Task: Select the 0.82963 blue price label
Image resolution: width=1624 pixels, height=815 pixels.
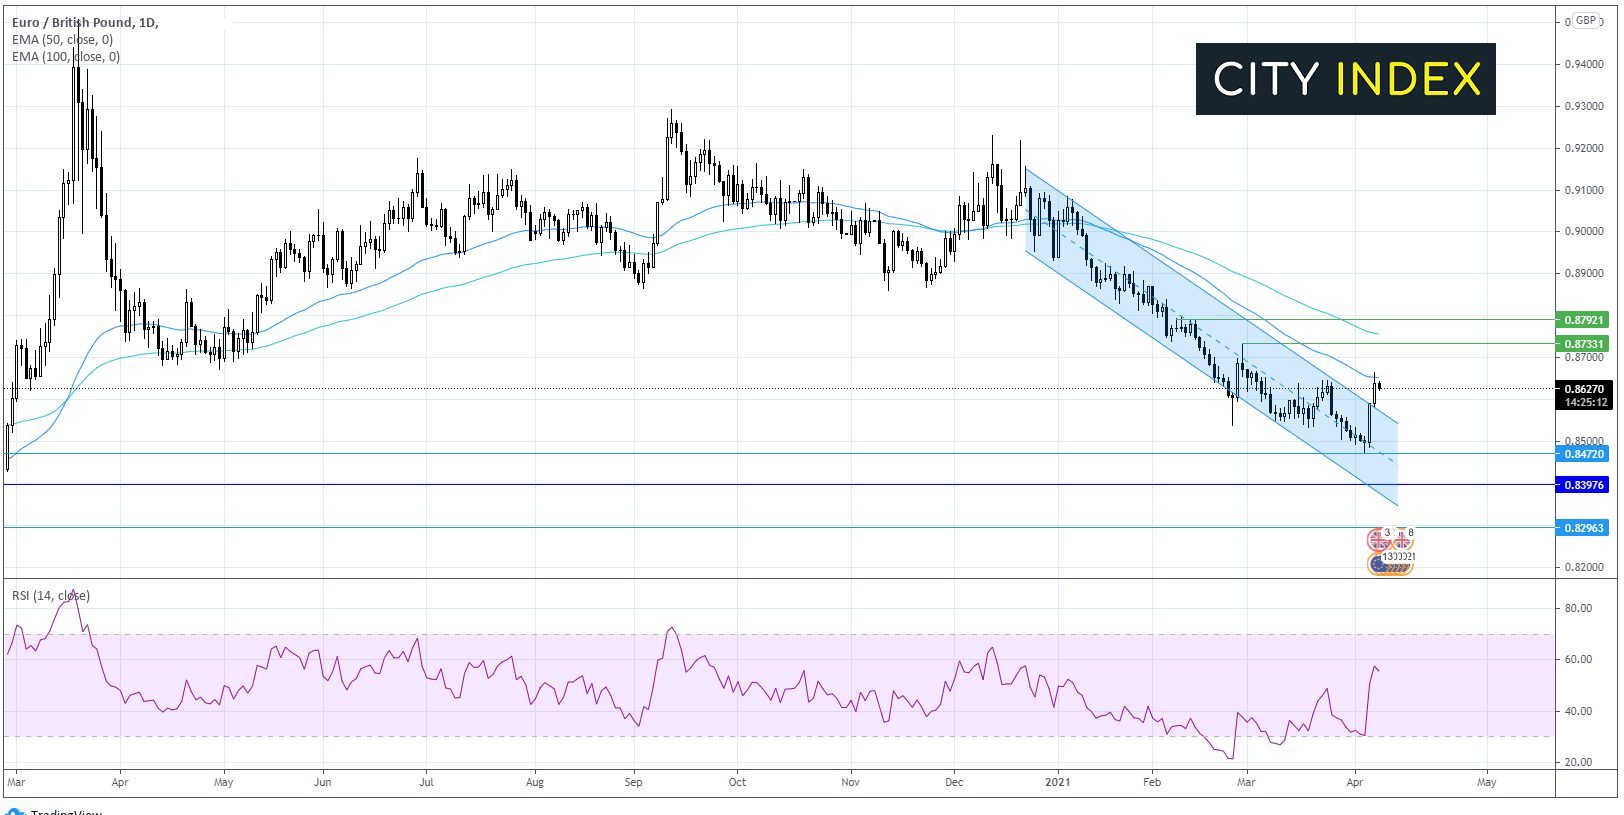Action: (1583, 528)
